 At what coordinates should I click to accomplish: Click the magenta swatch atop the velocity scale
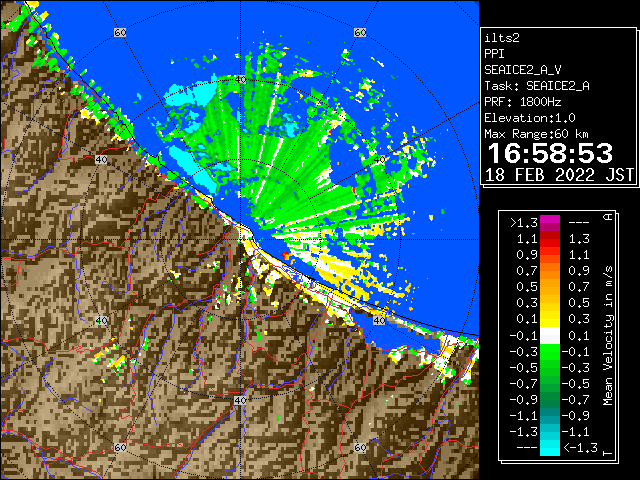pyautogui.click(x=550, y=223)
